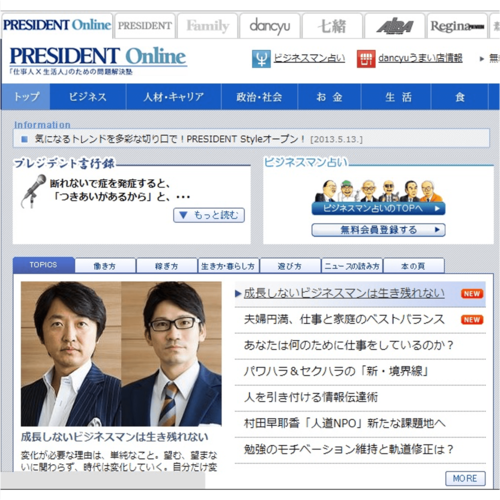The height and width of the screenshot is (500, 500).
Task: Open the ビジネス navigation menu
Action: click(88, 97)
